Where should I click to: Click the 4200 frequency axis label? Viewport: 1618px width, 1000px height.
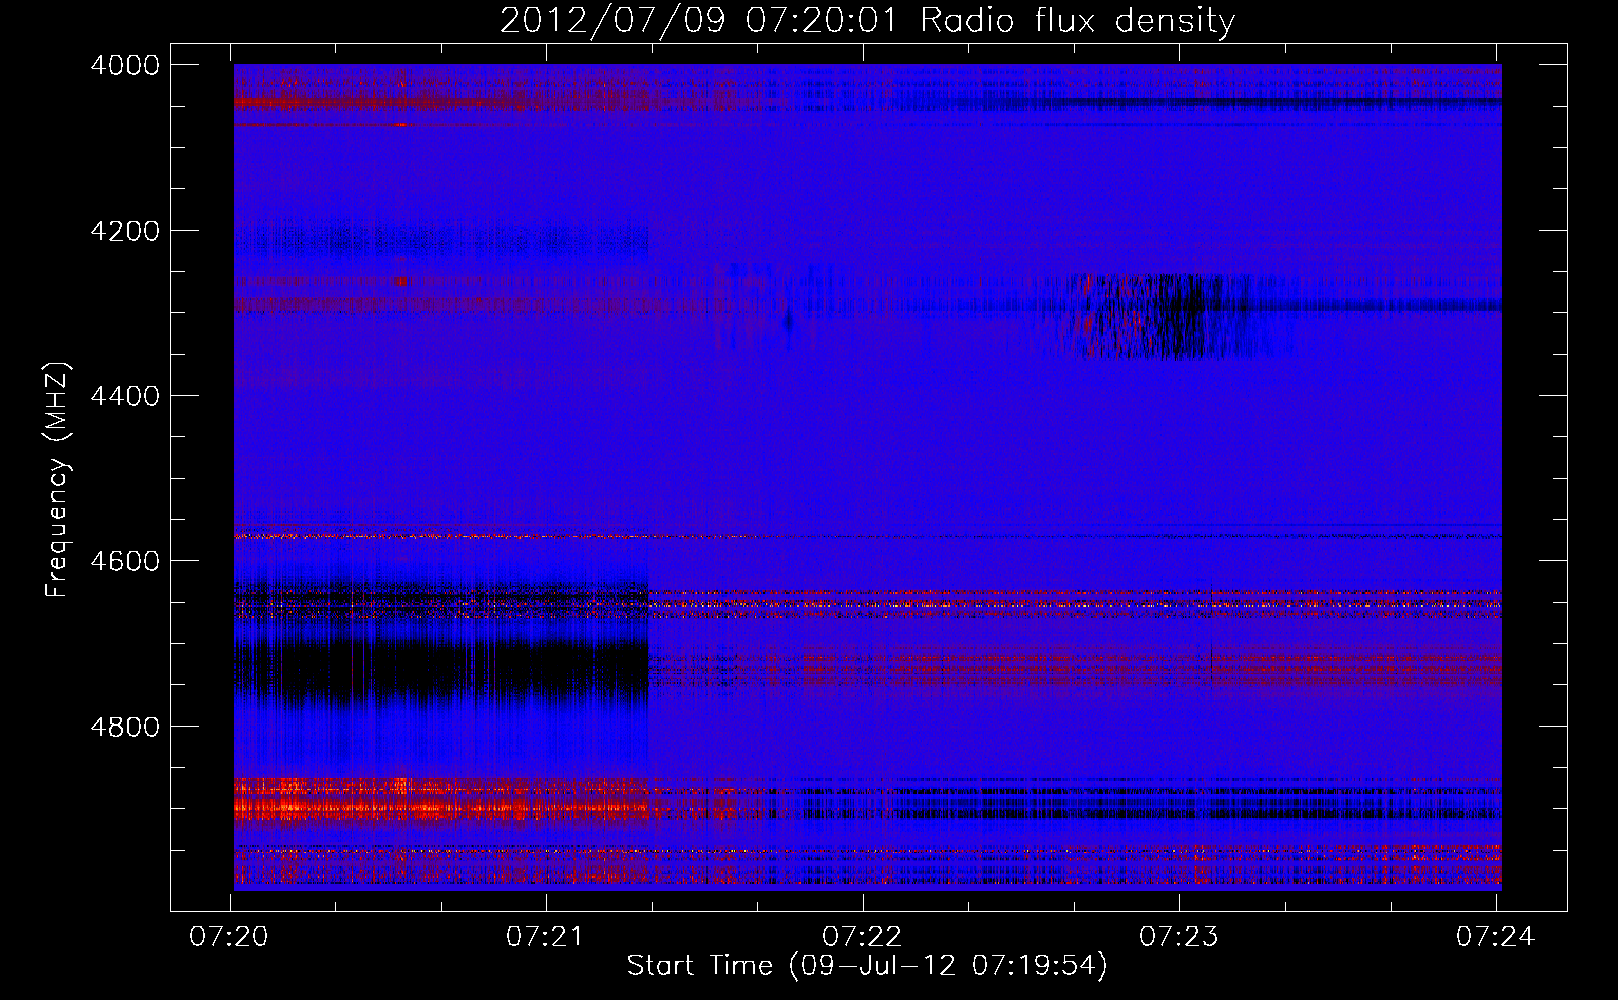click(125, 231)
